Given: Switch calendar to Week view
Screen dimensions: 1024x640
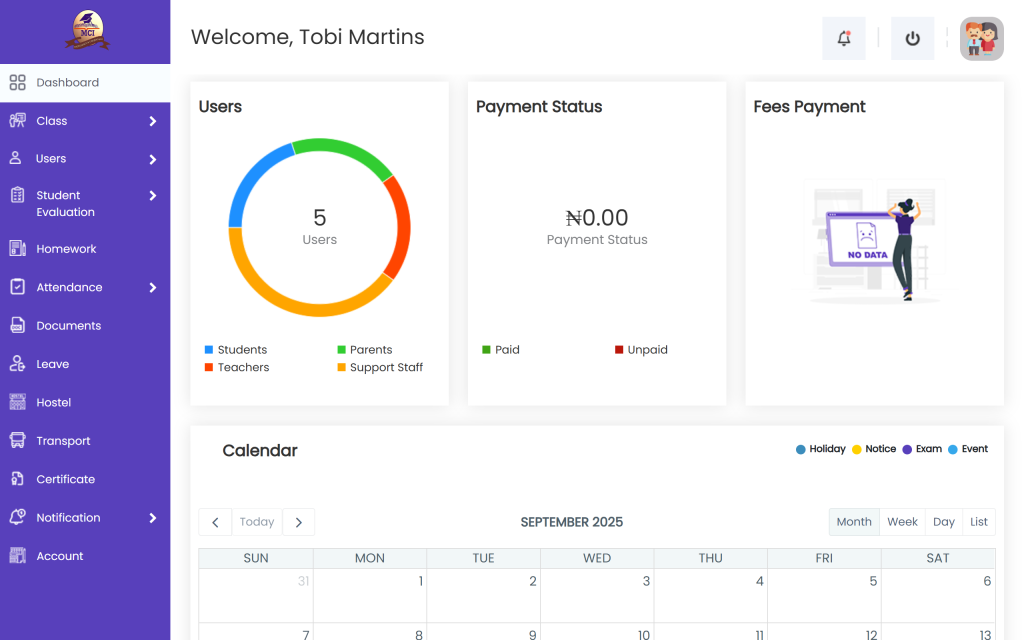Looking at the screenshot, I should [902, 522].
